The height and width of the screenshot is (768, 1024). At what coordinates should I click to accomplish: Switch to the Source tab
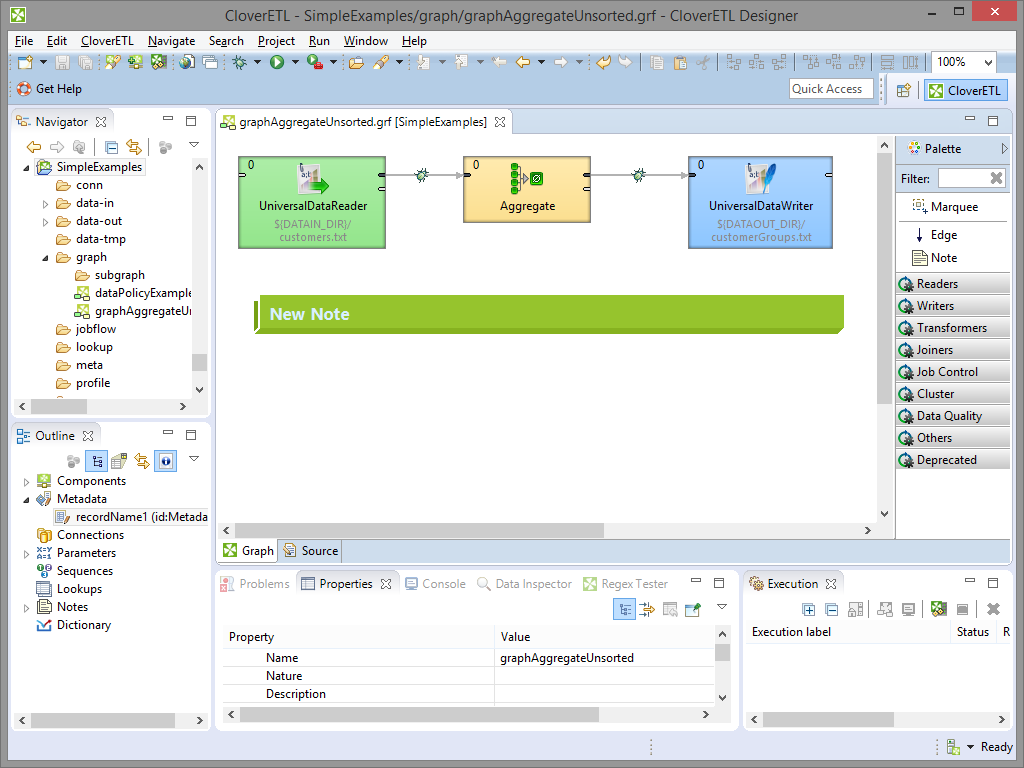coord(312,551)
